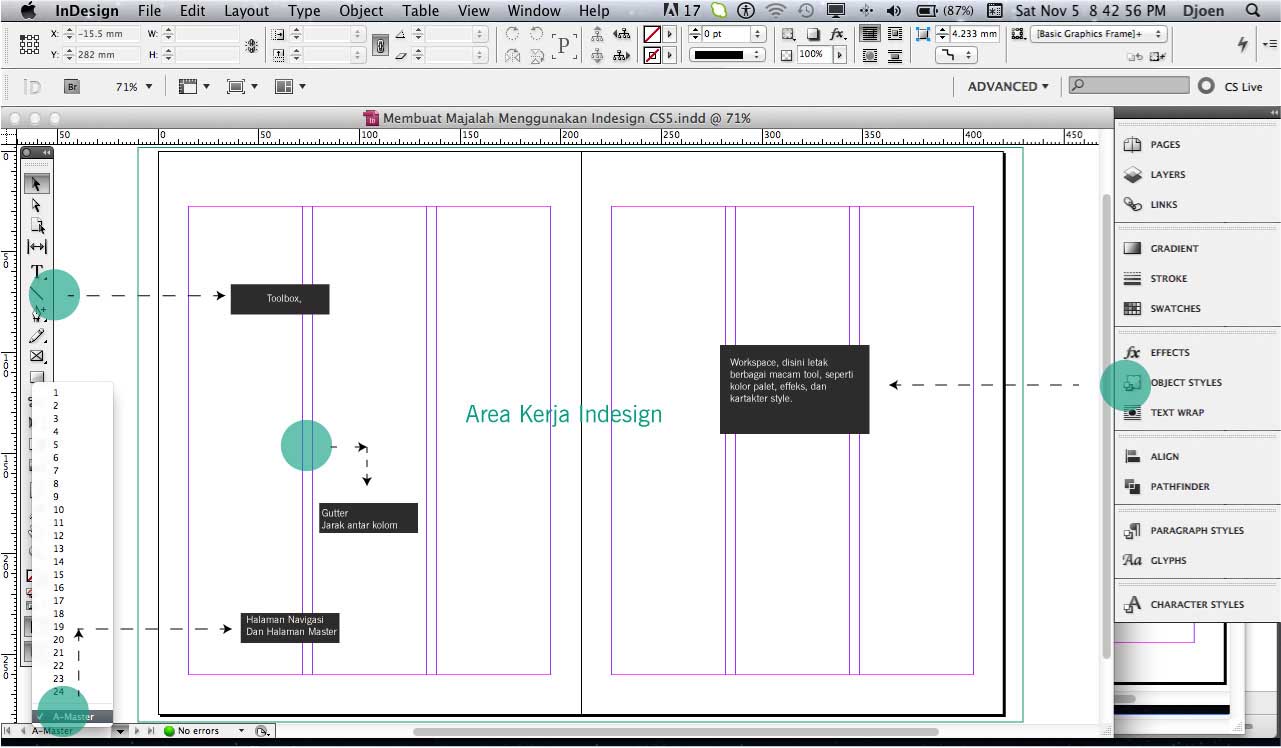Open the Window menu
The height and width of the screenshot is (748, 1281).
(x=533, y=11)
